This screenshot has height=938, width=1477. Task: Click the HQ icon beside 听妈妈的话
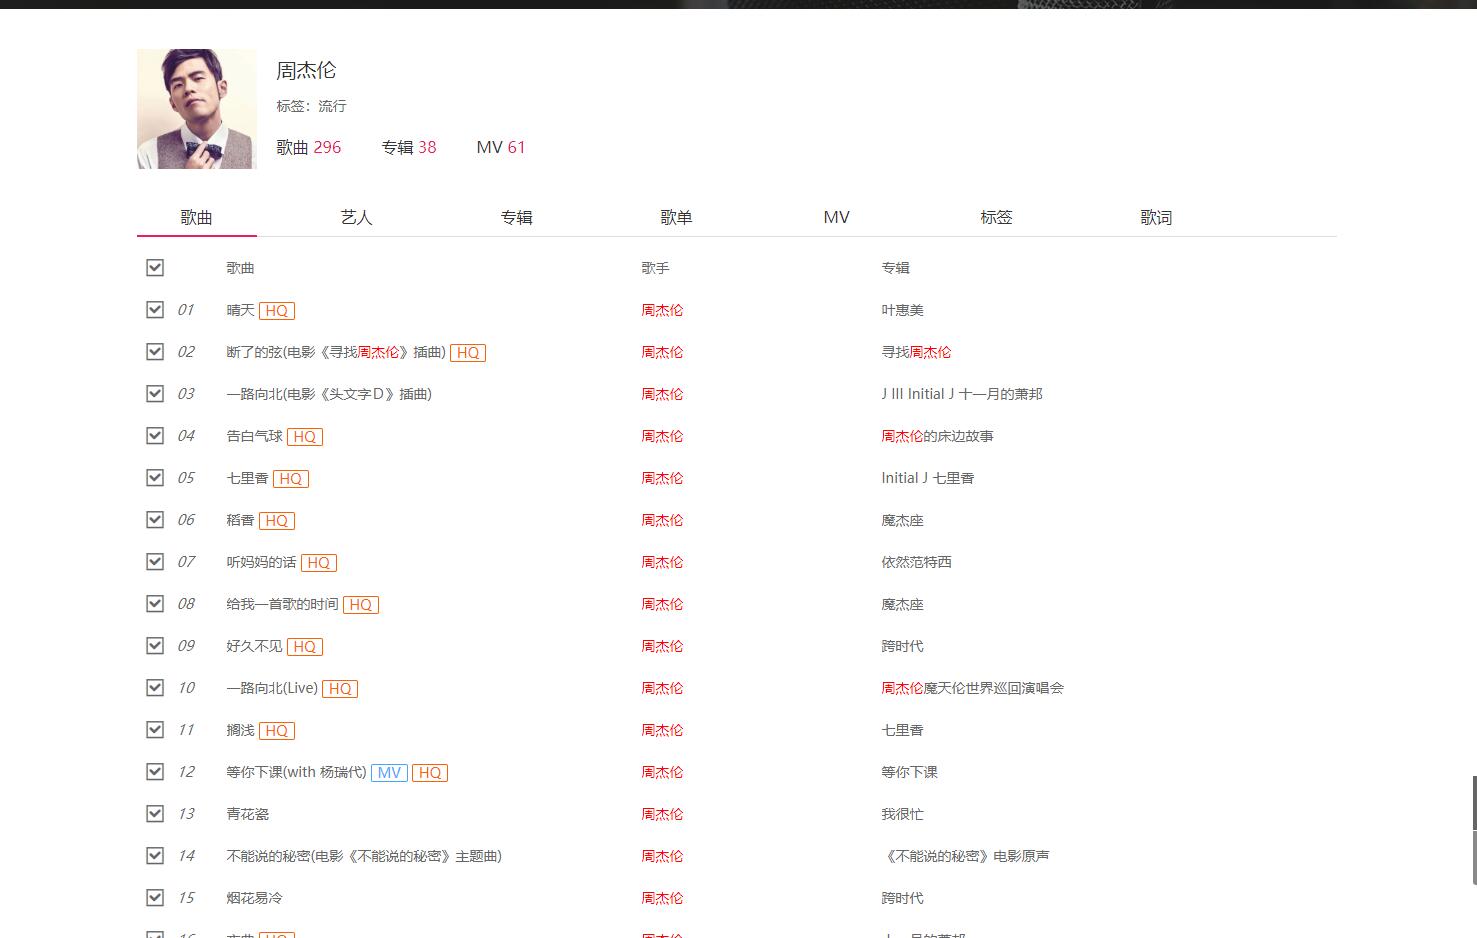[319, 562]
